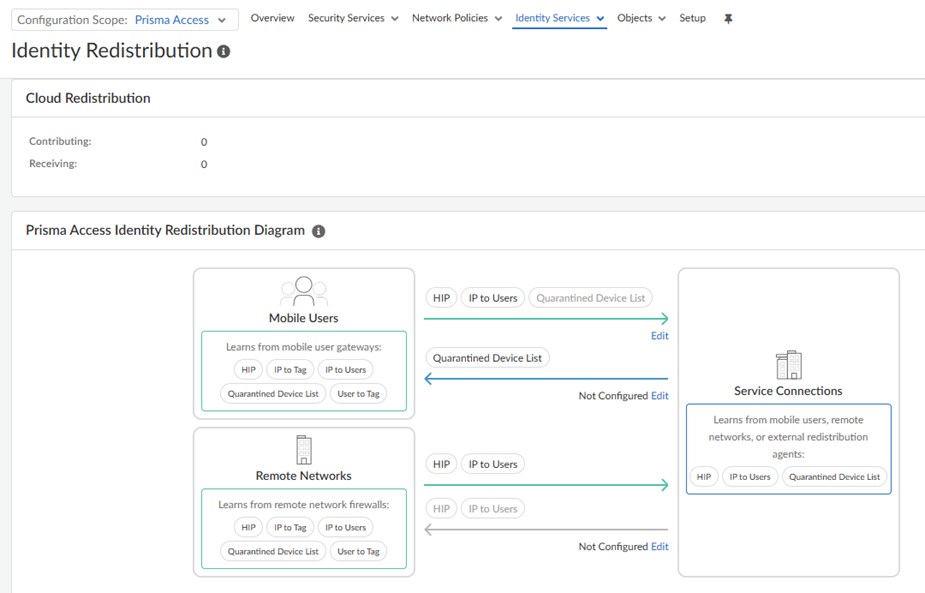Image resolution: width=925 pixels, height=593 pixels.
Task: Click User to Tag chip in Mobile Users box
Action: pos(358,394)
